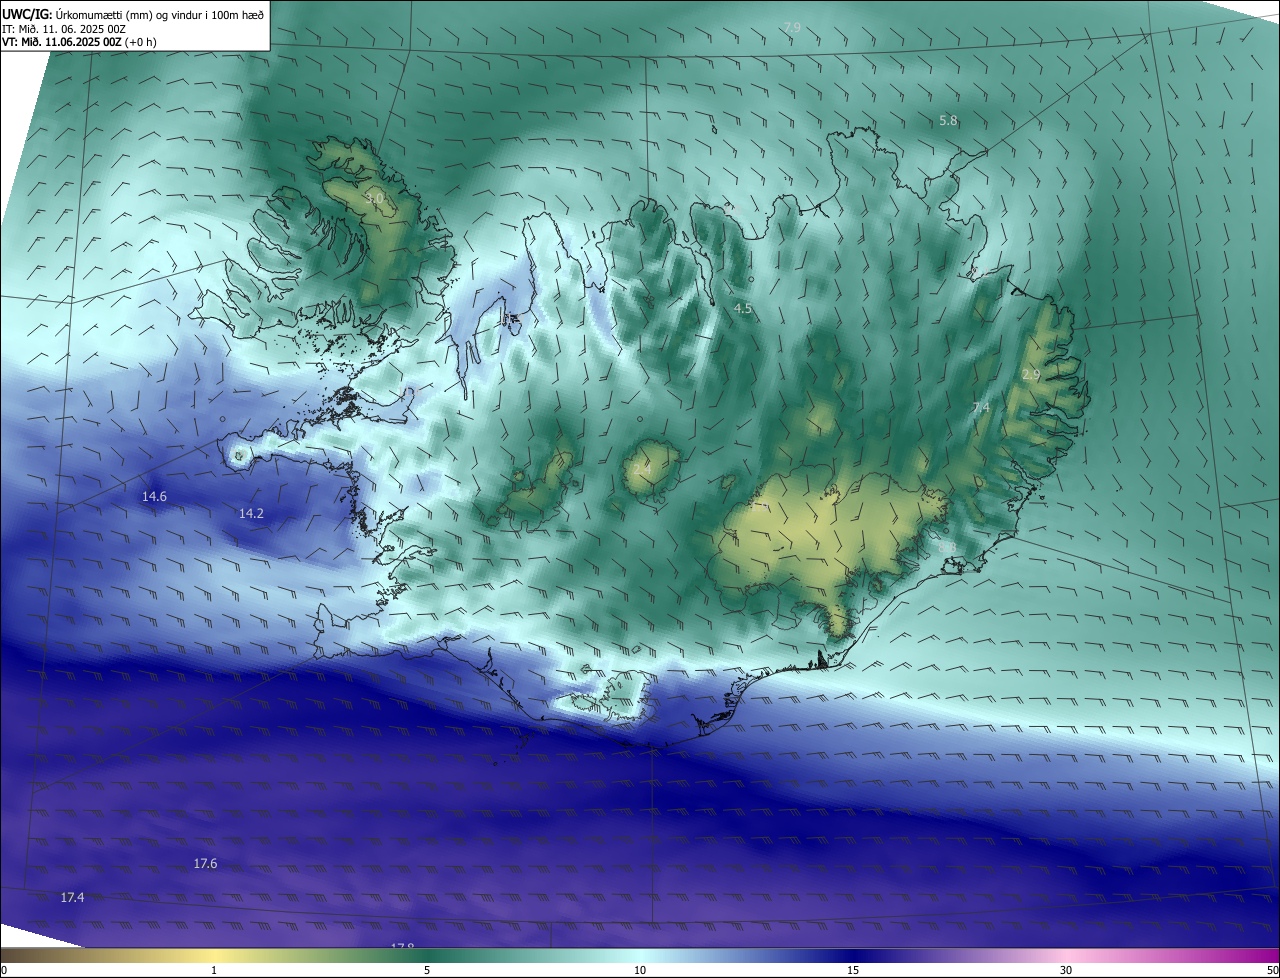
Task: Click the 15 tick on the color scale
Action: click(x=853, y=970)
